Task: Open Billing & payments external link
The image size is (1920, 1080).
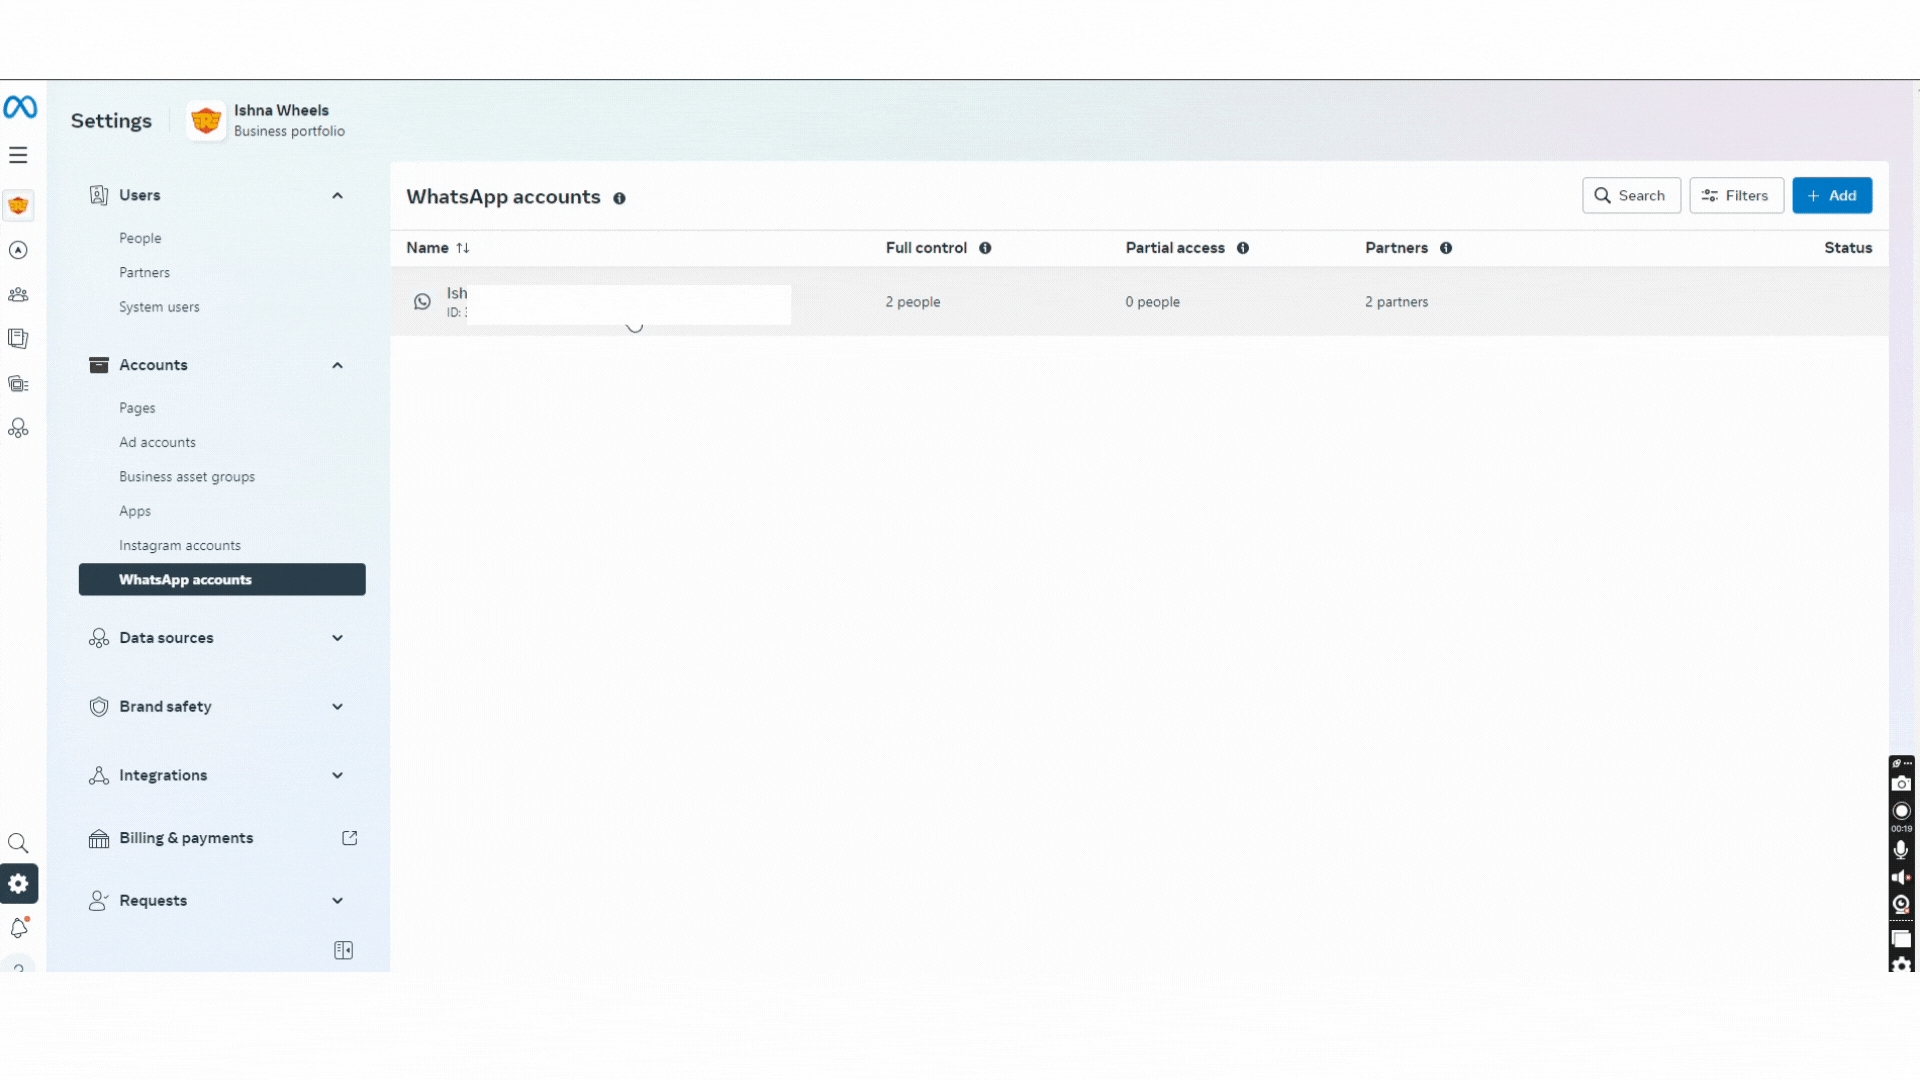Action: 349,838
